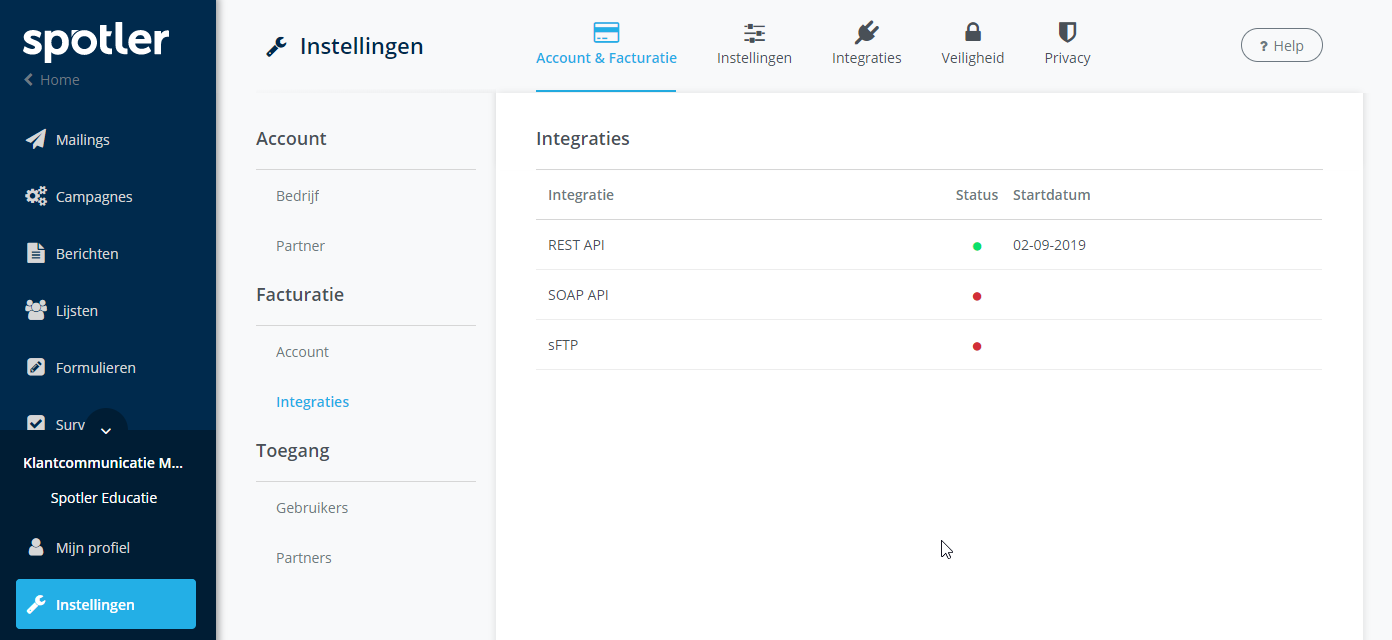This screenshot has width=1392, height=640.
Task: Click the Mailings paper plane icon
Action: (36, 139)
